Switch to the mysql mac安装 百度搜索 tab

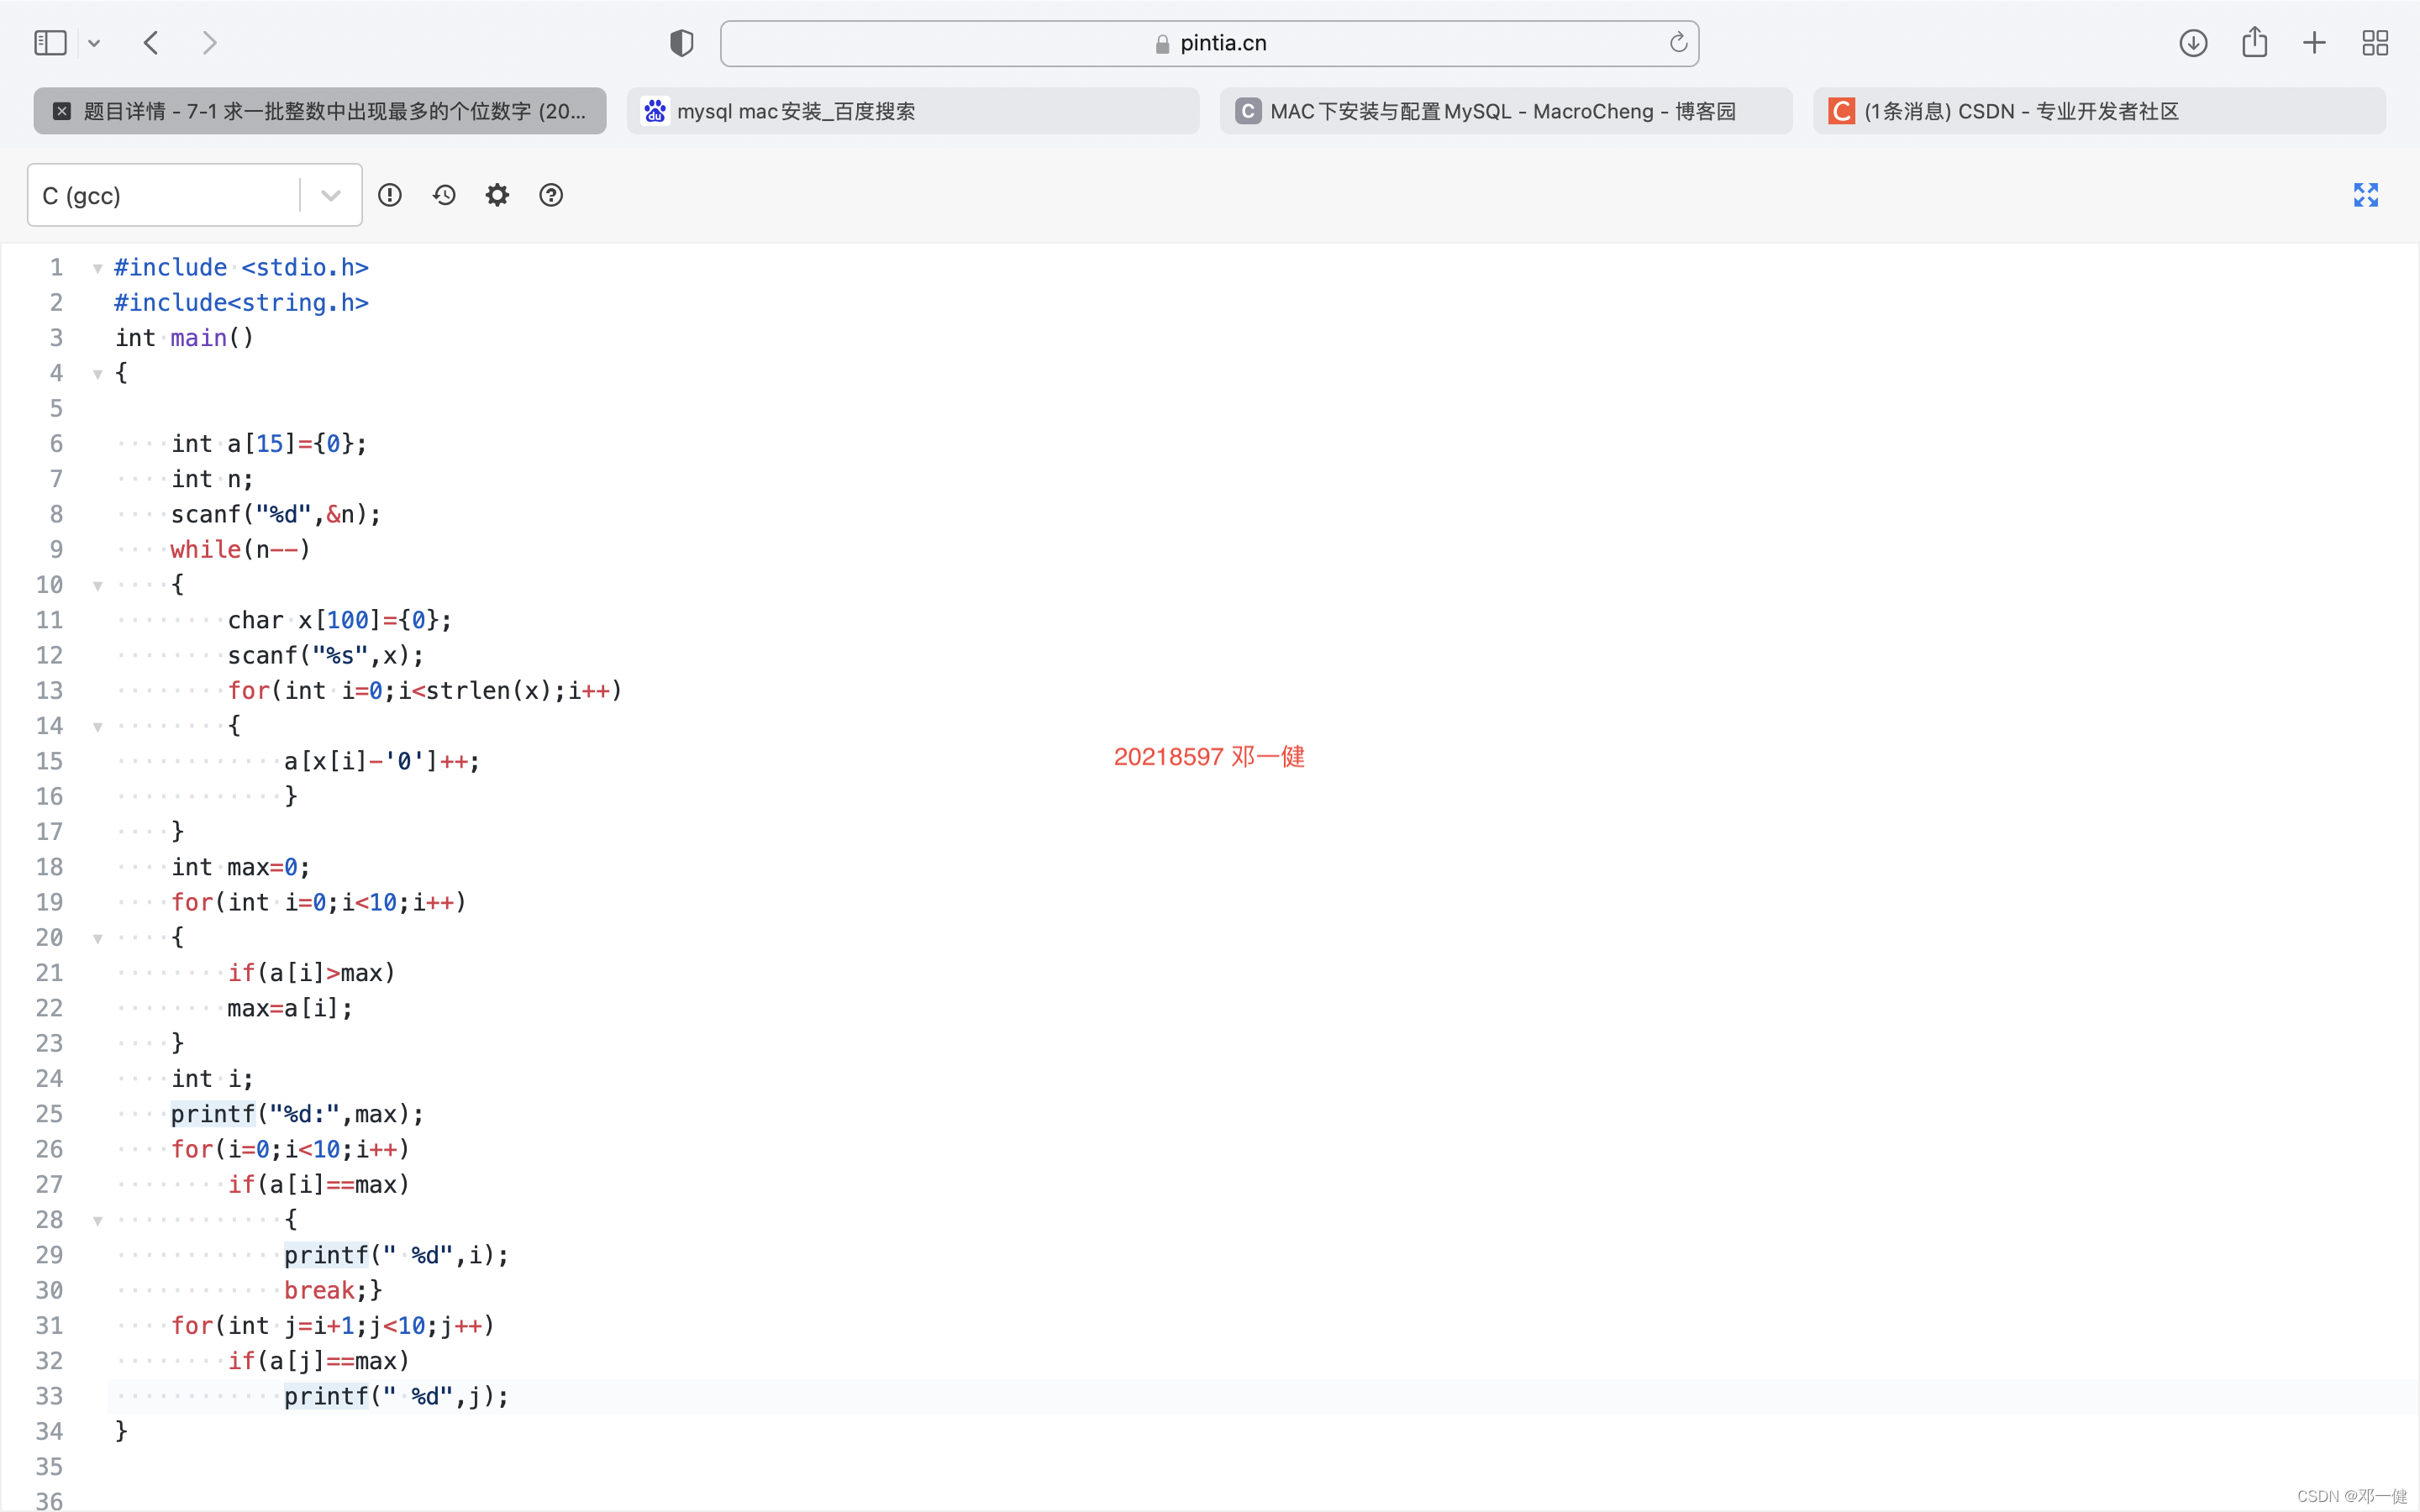click(x=912, y=111)
